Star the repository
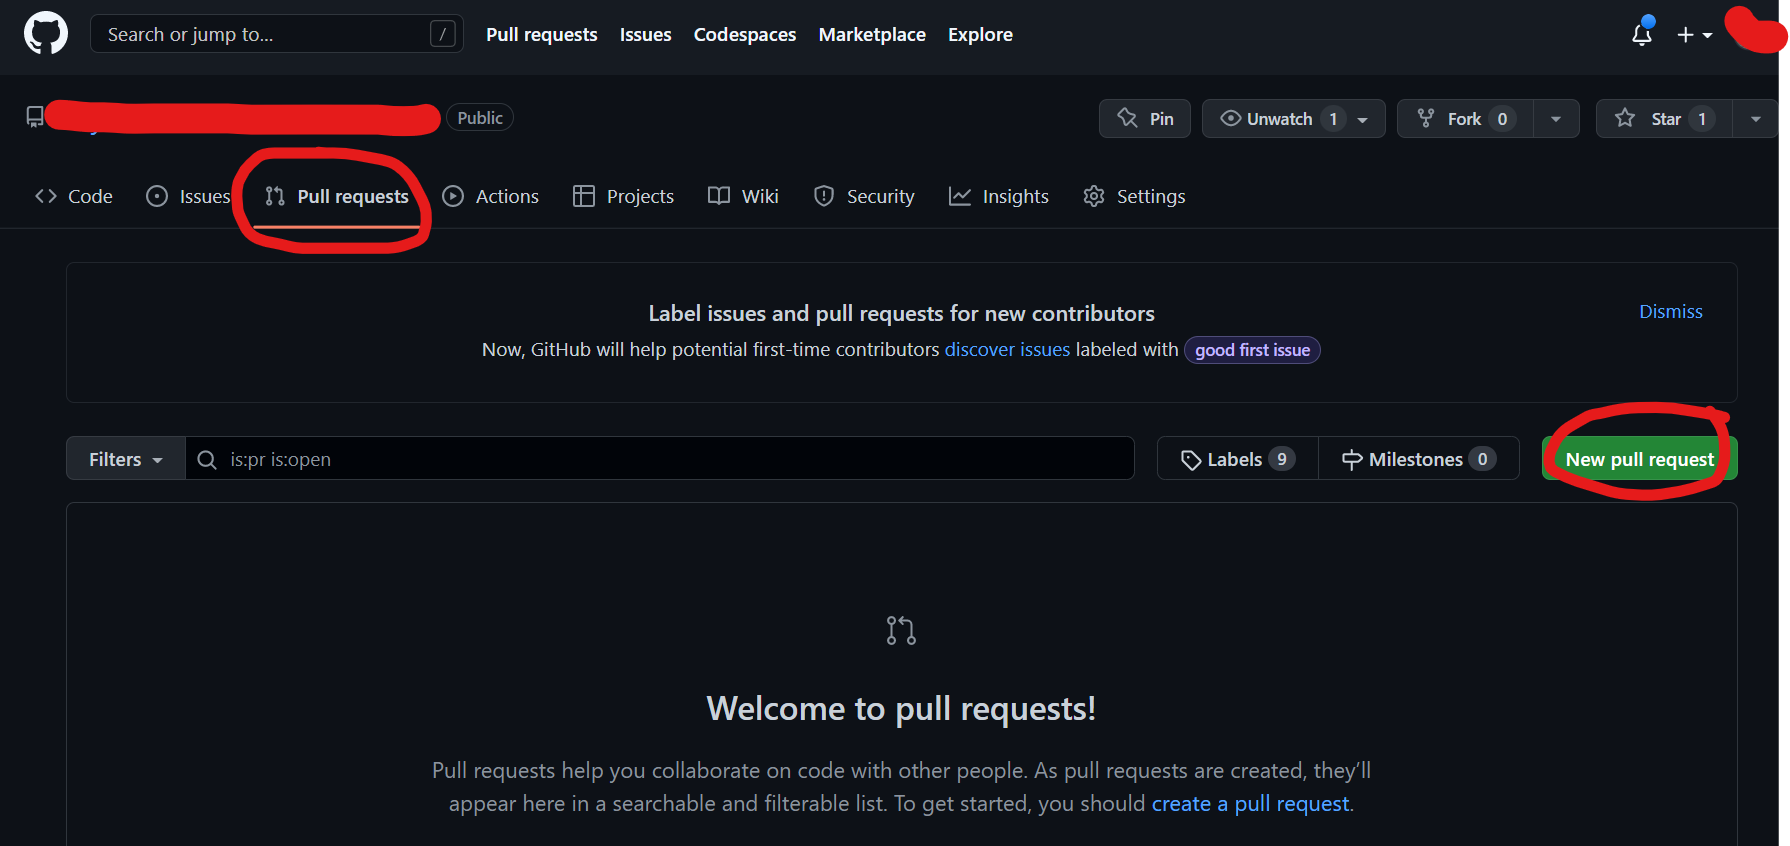This screenshot has height=846, width=1790. [x=1664, y=118]
